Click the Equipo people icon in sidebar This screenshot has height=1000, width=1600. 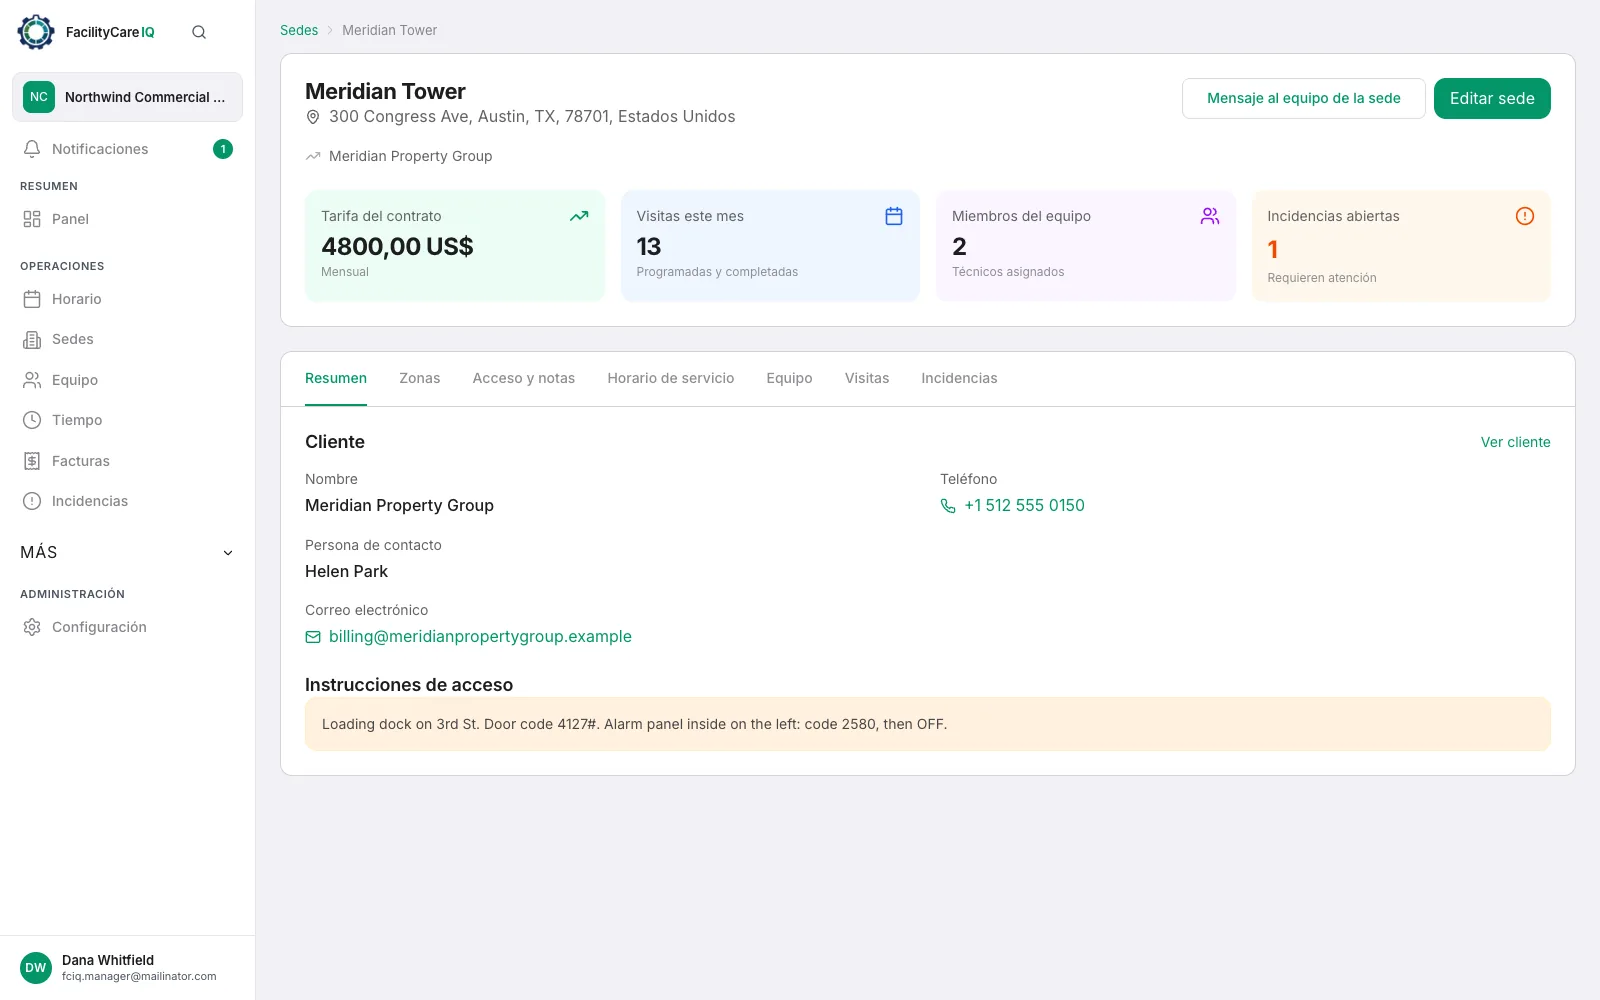(32, 380)
